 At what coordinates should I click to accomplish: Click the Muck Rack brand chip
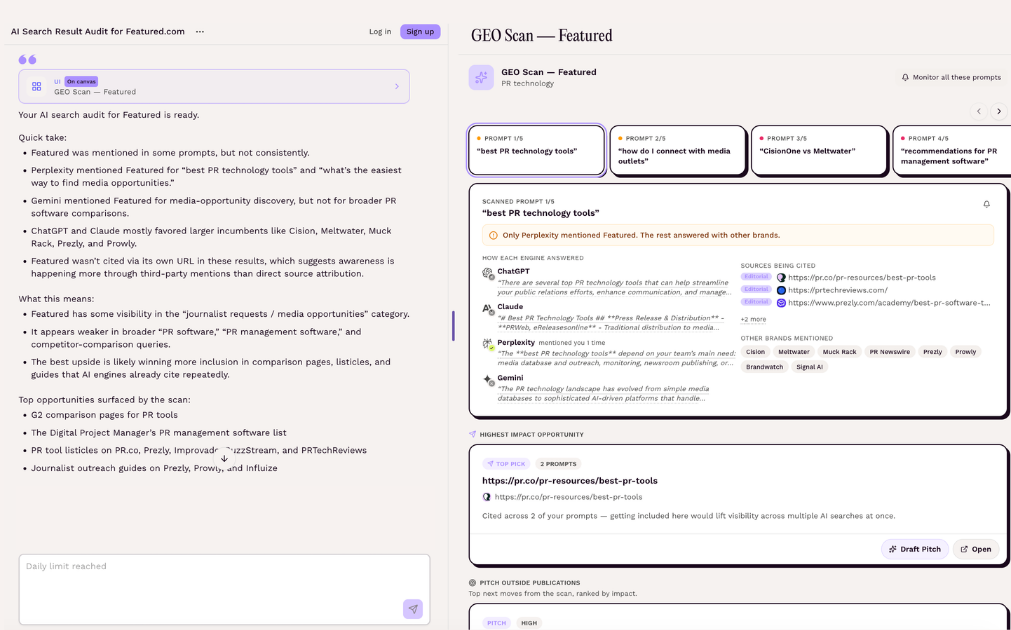pos(839,352)
